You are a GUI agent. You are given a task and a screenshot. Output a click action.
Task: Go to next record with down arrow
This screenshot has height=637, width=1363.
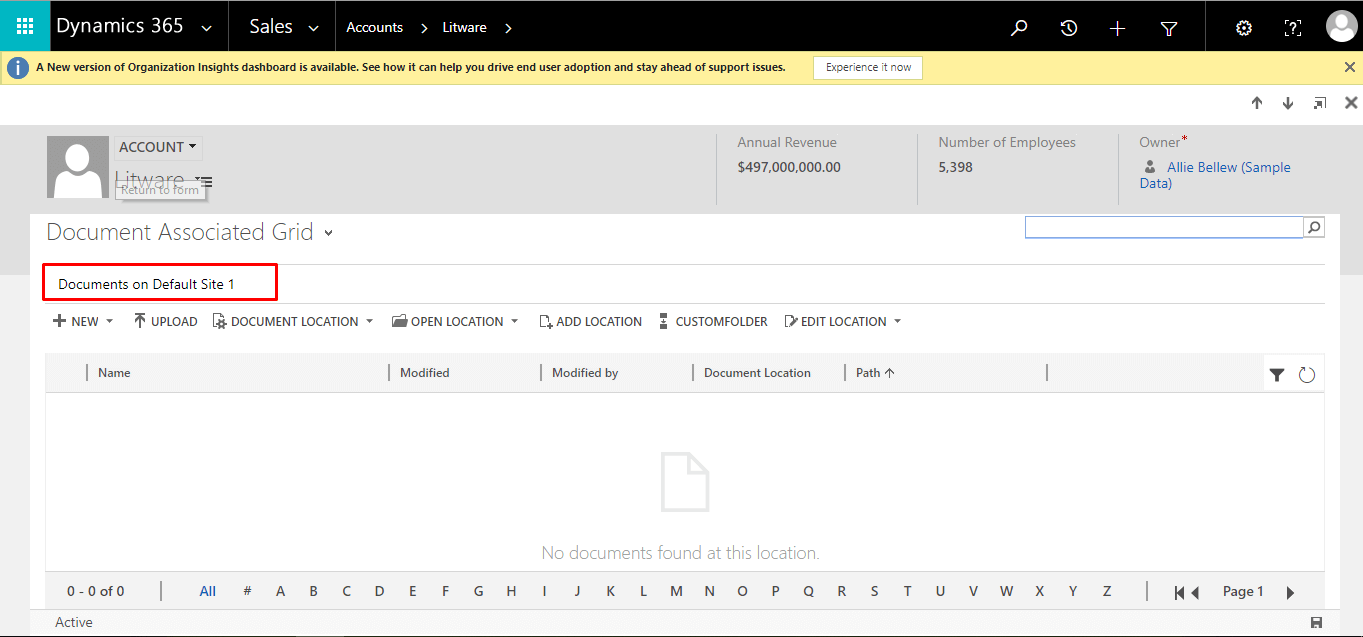coord(1288,103)
